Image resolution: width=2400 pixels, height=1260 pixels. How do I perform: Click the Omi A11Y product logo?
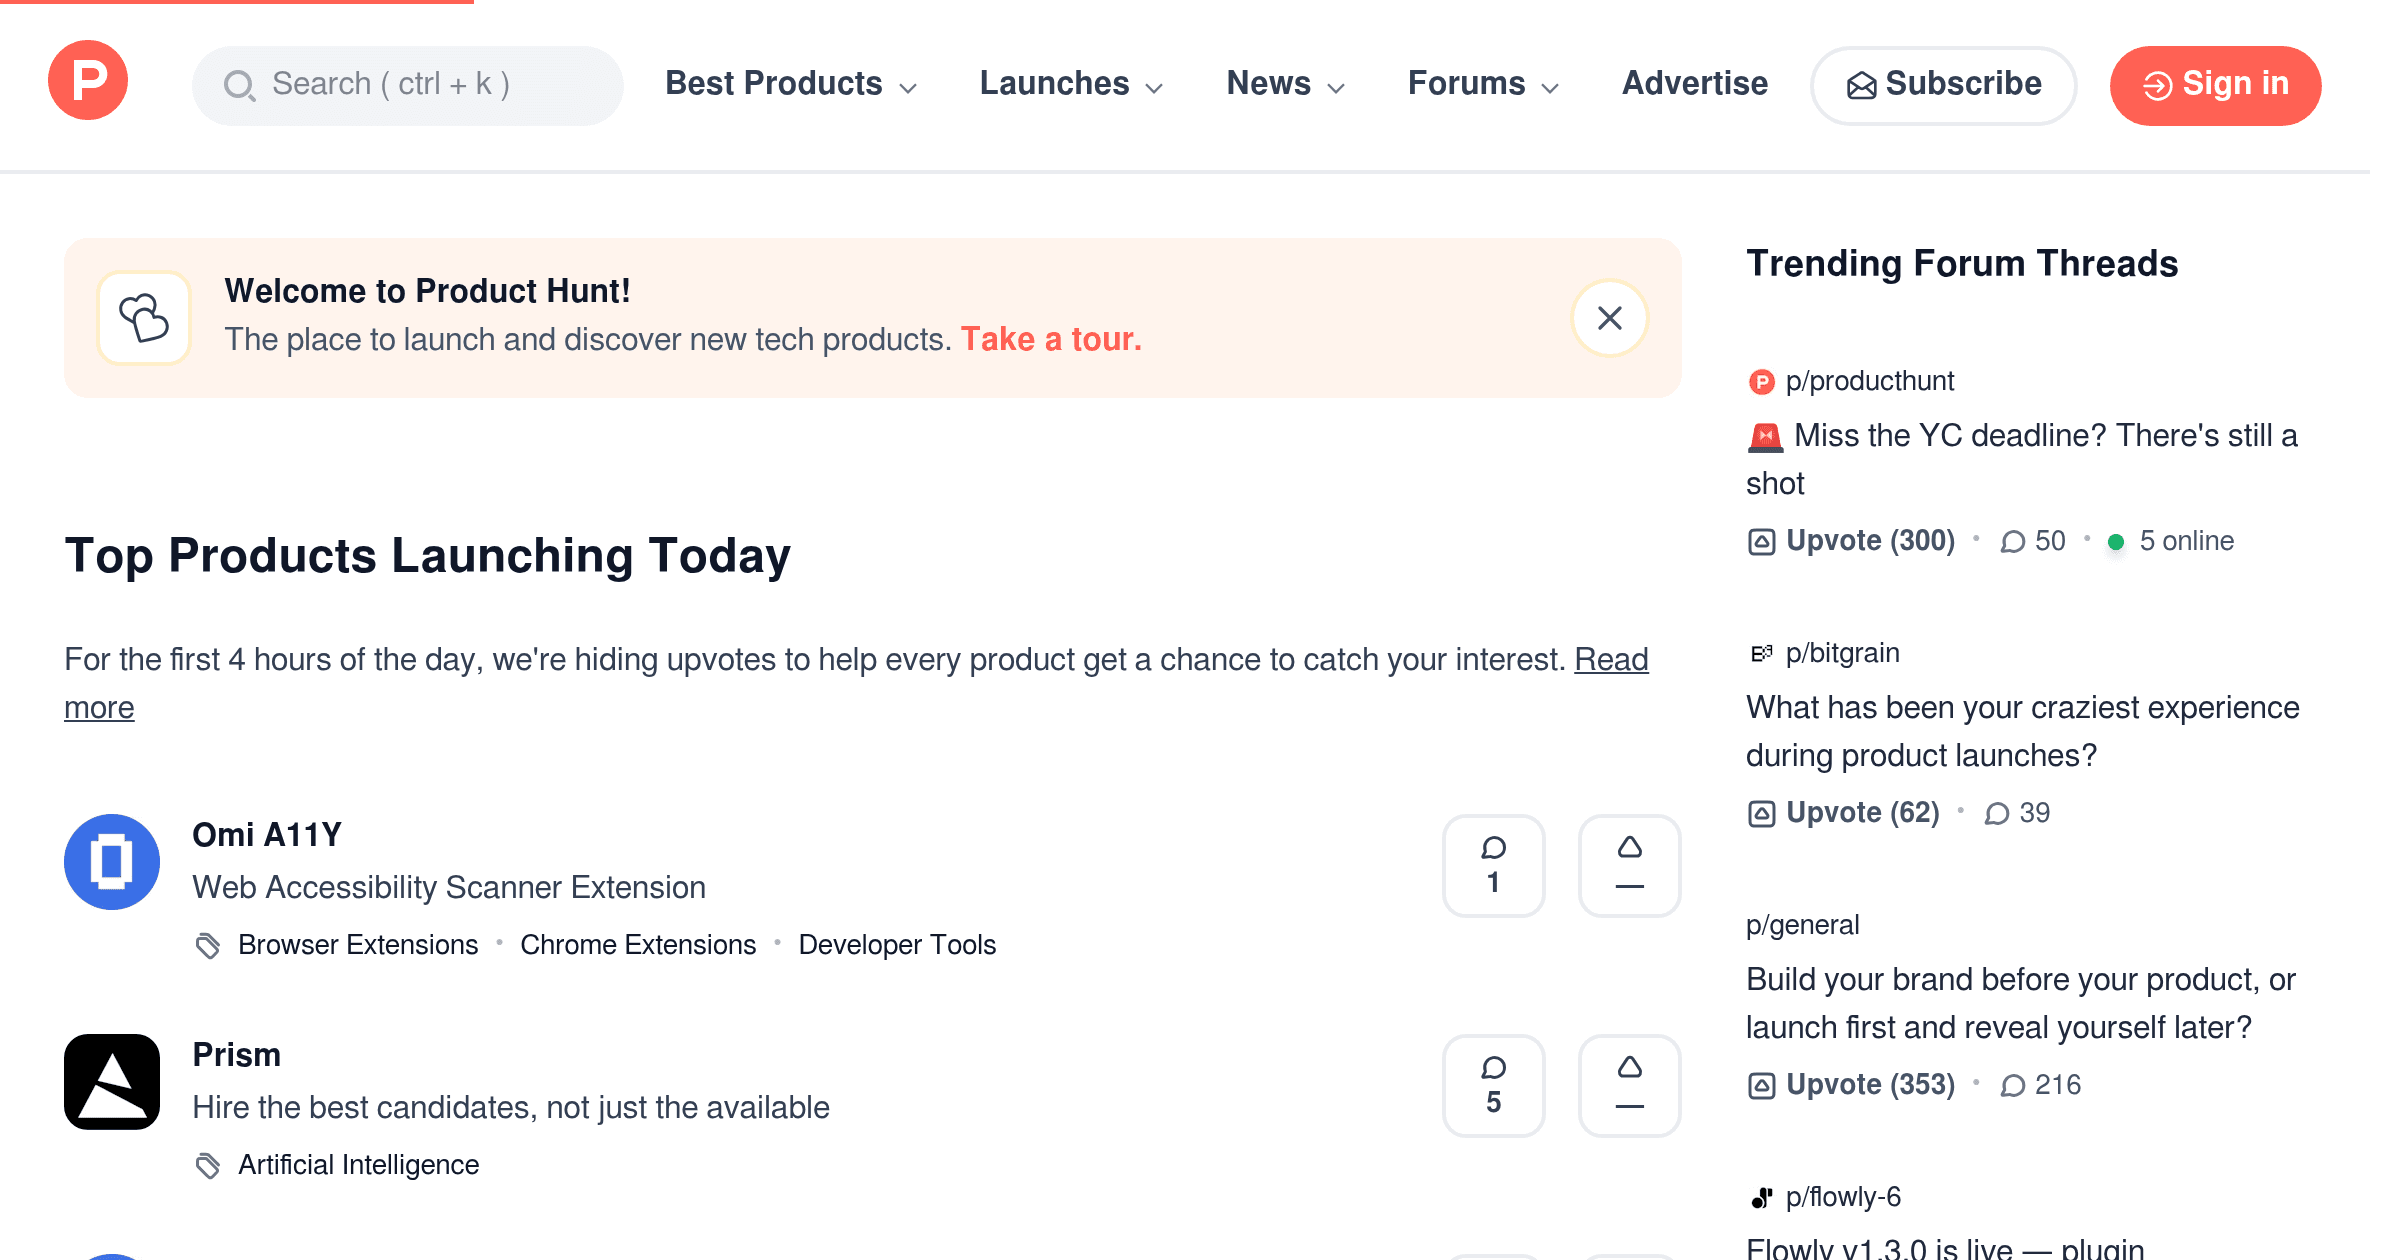(112, 862)
